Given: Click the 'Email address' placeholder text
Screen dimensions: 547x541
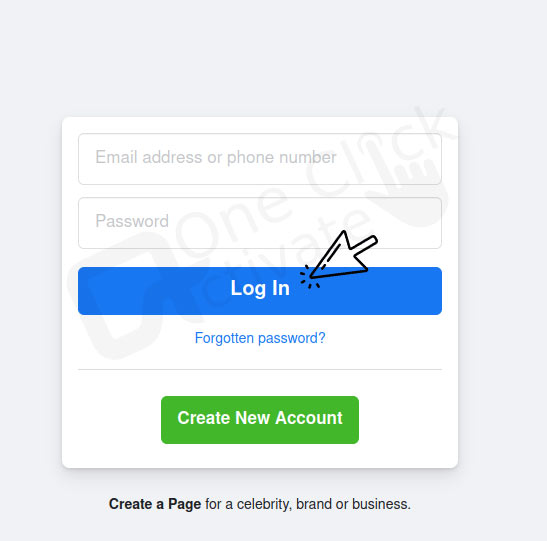Looking at the screenshot, I should (x=149, y=157).
